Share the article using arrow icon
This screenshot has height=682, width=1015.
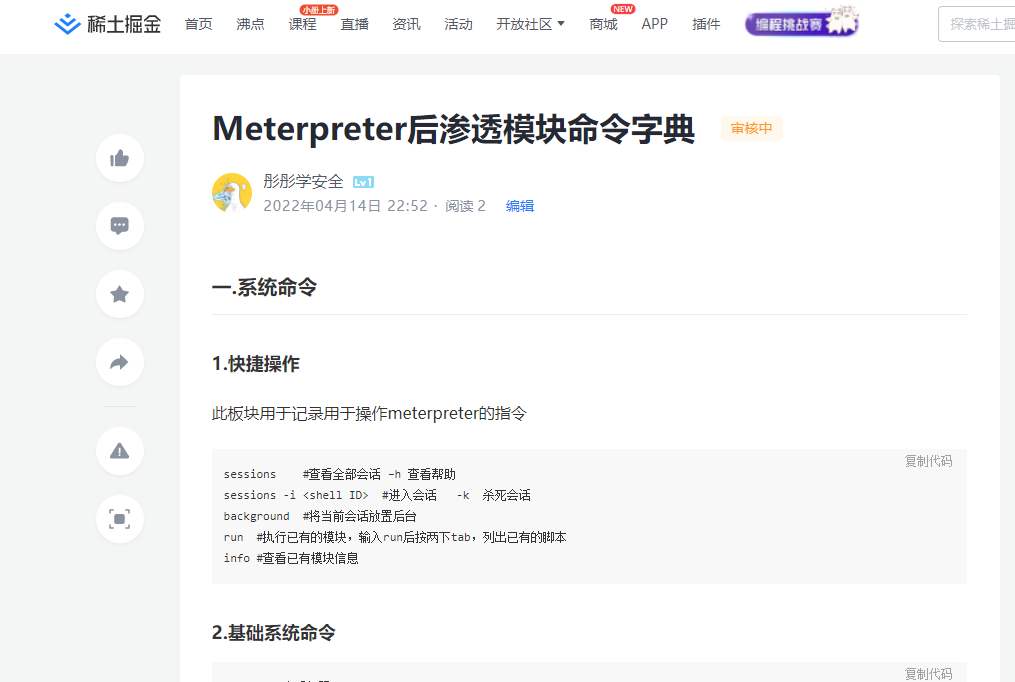120,362
